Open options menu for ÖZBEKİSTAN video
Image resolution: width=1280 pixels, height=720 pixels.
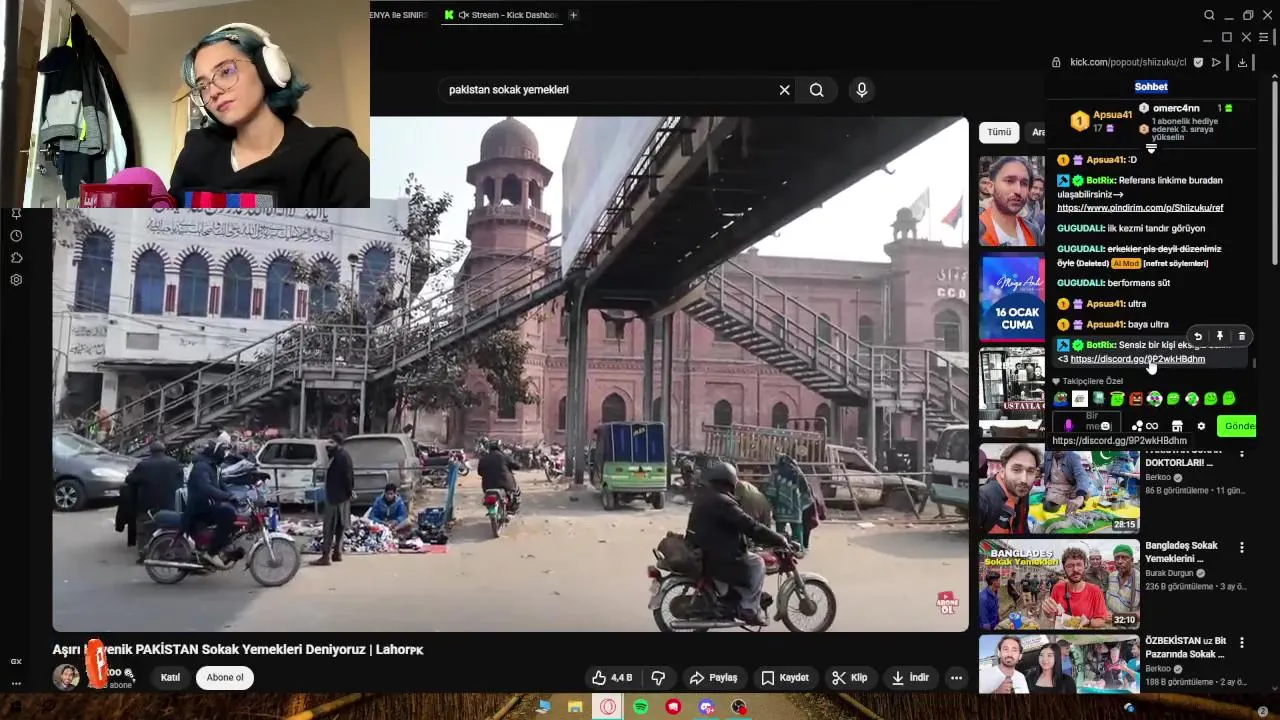1242,643
